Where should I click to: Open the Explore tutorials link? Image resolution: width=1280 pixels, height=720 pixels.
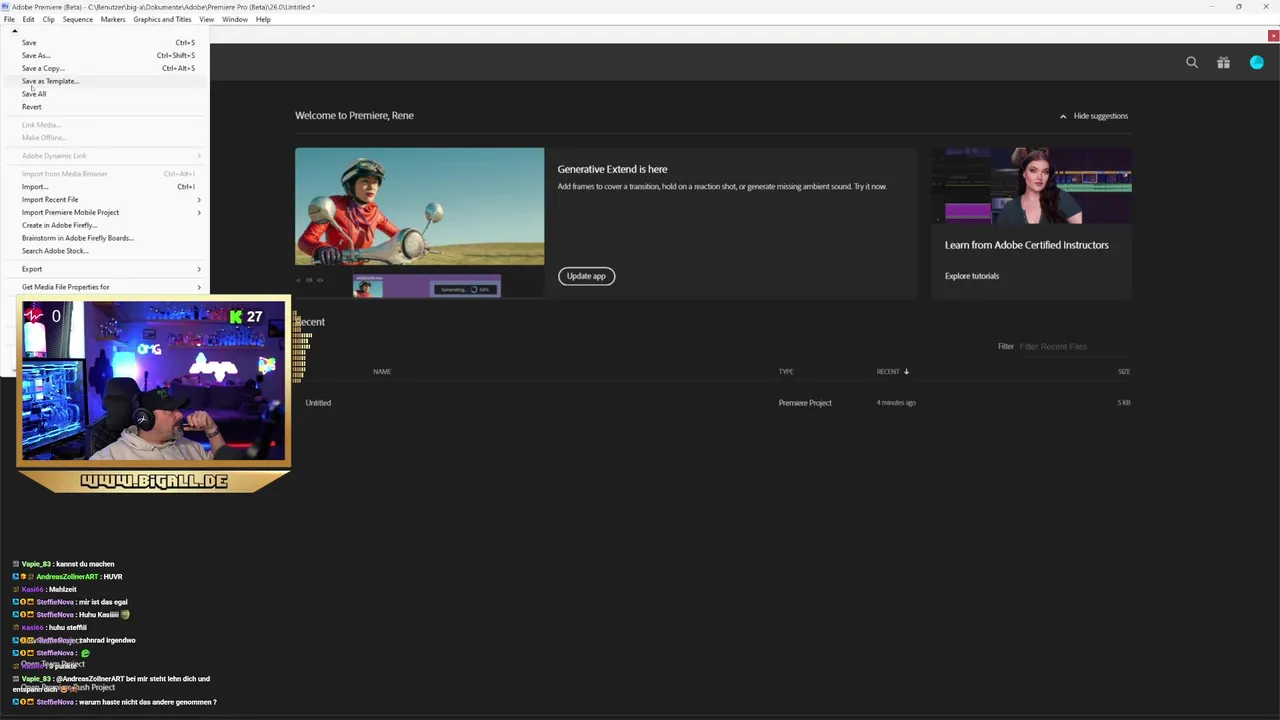[x=972, y=276]
